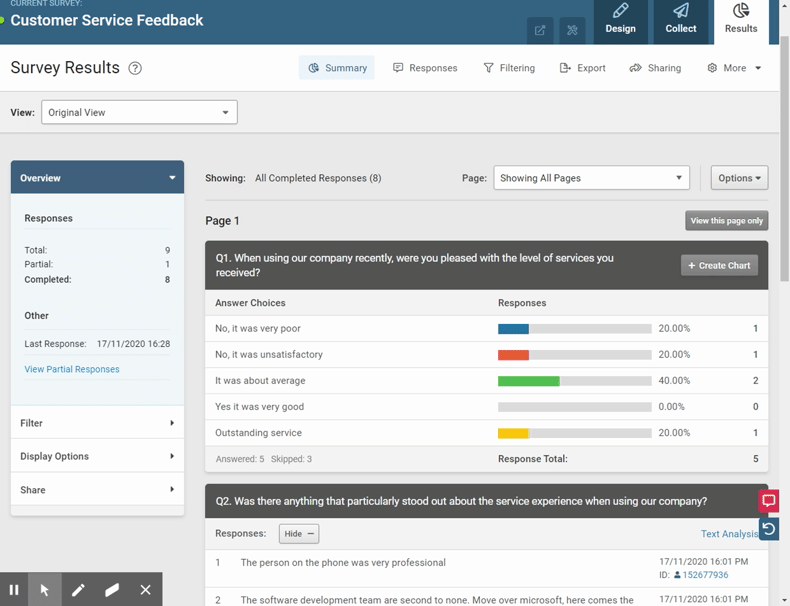The image size is (790, 606).
Task: Collapse the Overview panel
Action: [x=97, y=177]
